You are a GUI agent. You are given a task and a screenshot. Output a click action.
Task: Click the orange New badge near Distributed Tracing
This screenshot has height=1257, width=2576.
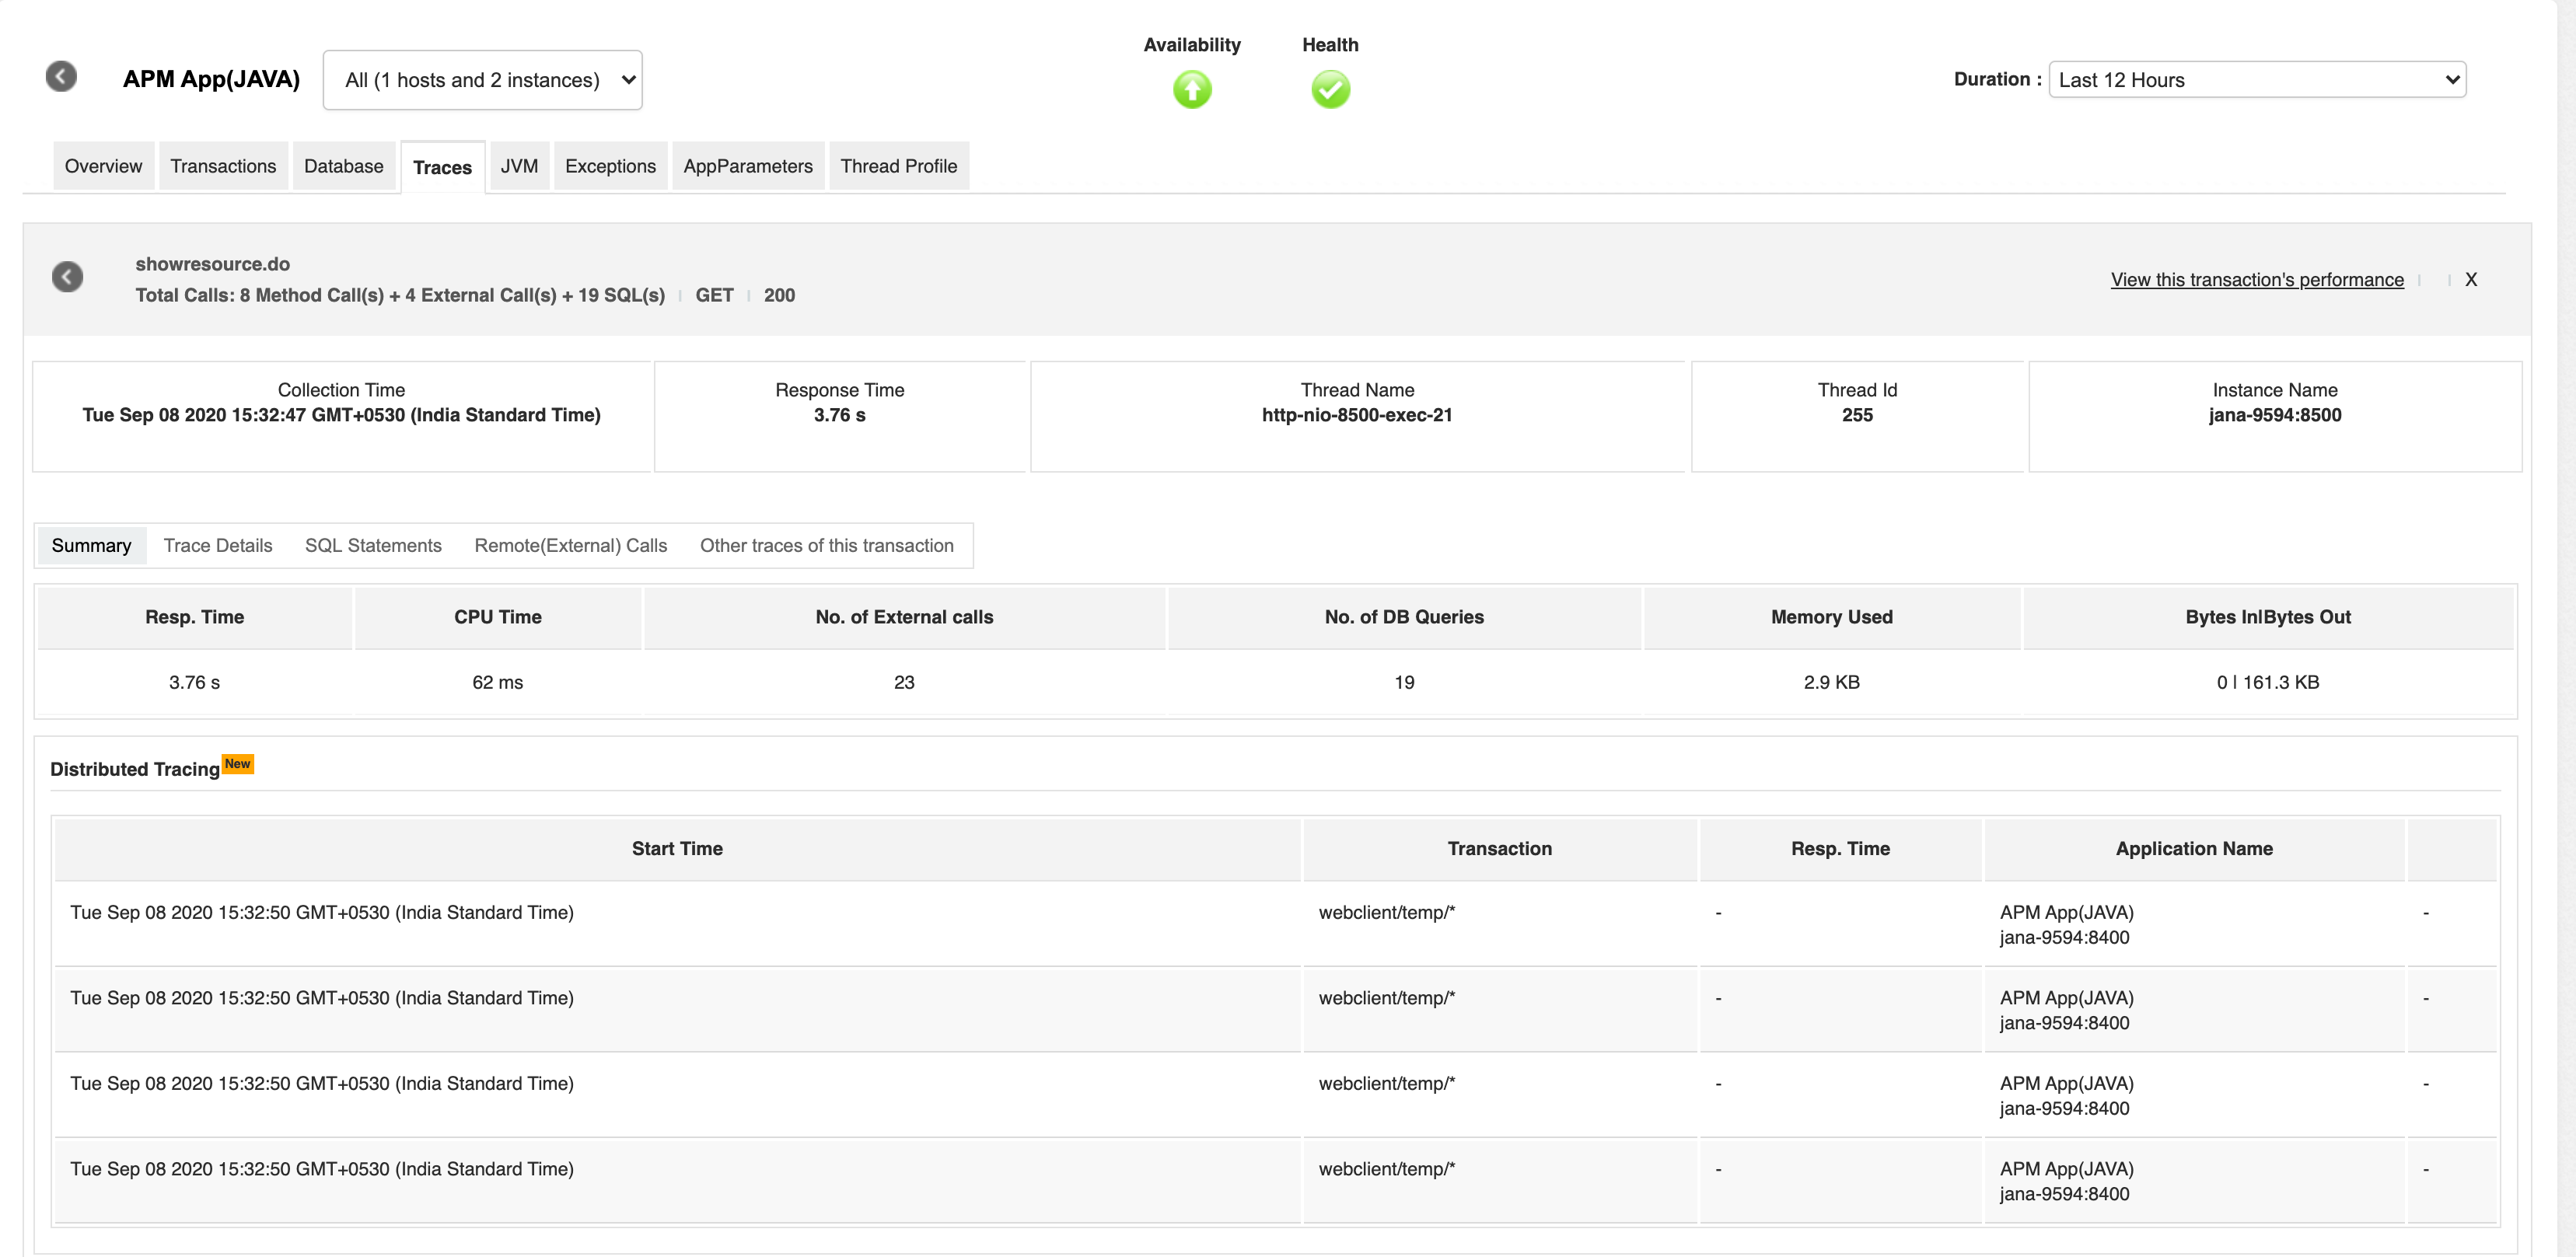click(x=237, y=764)
